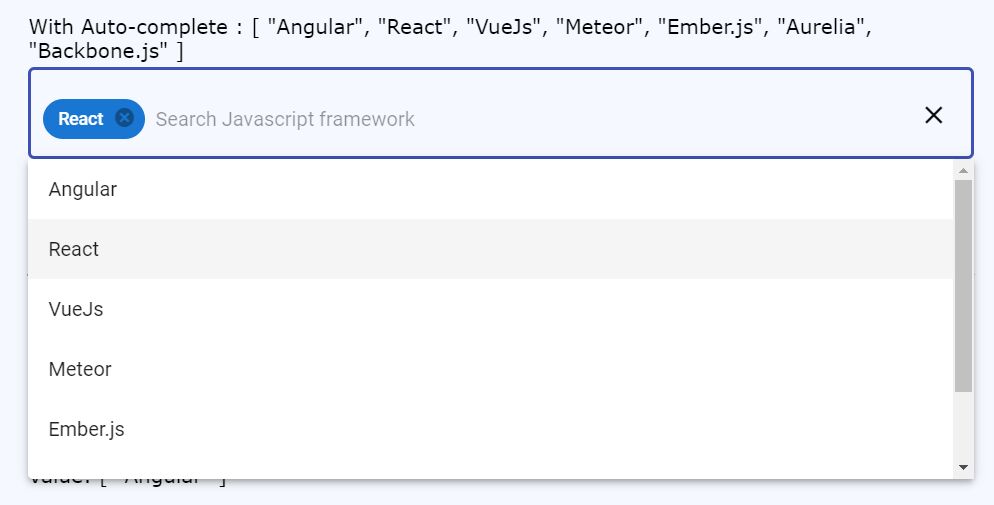Click the React chip label
The height and width of the screenshot is (505, 994).
click(x=80, y=119)
